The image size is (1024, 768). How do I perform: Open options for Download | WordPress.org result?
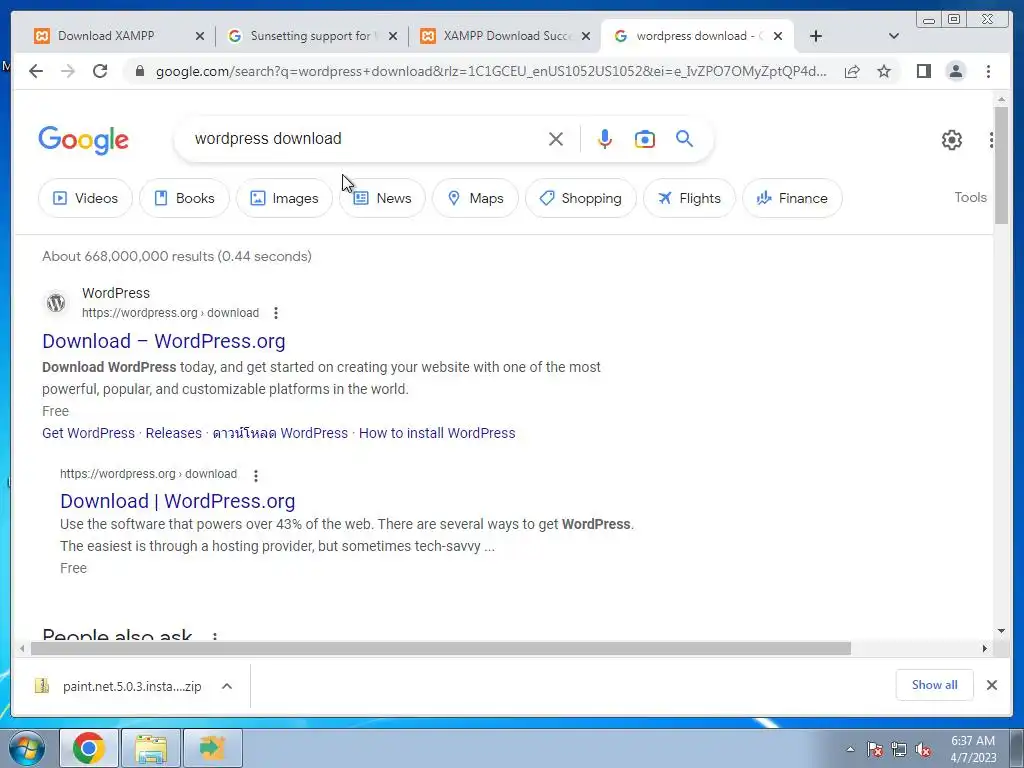tap(256, 475)
